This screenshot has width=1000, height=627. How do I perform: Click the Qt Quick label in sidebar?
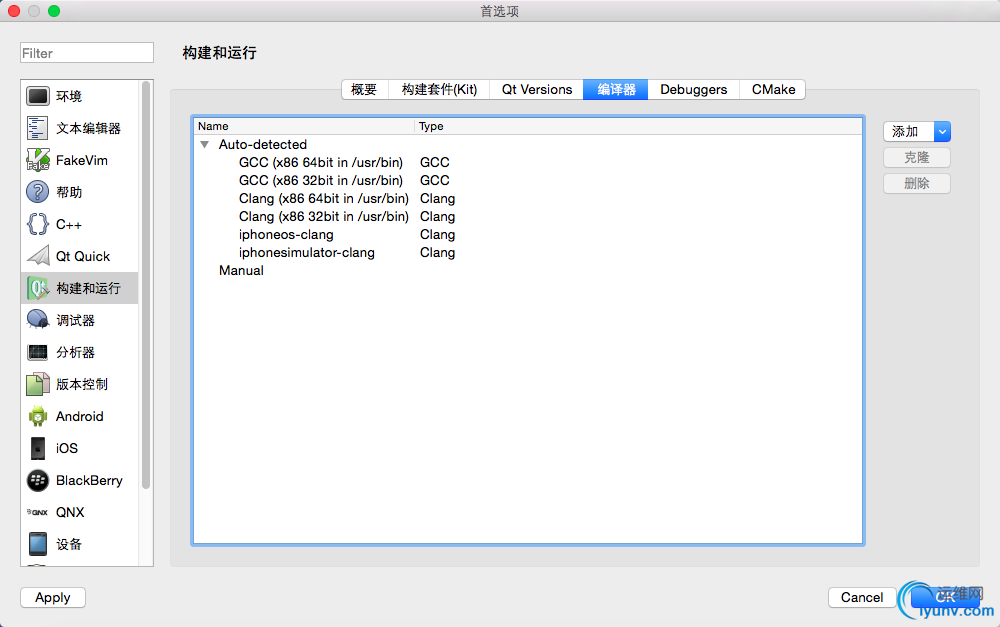click(83, 256)
